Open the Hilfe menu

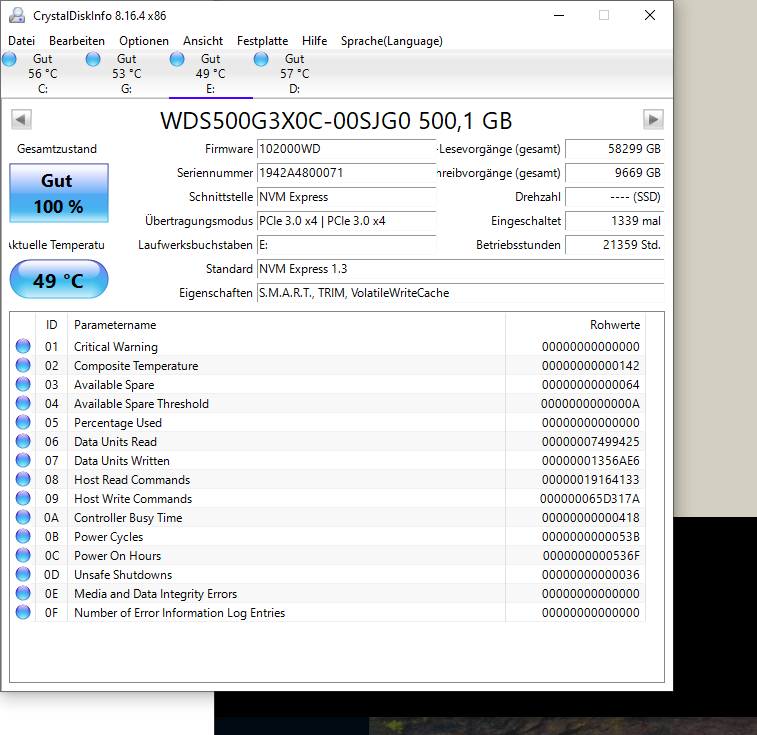[x=314, y=41]
